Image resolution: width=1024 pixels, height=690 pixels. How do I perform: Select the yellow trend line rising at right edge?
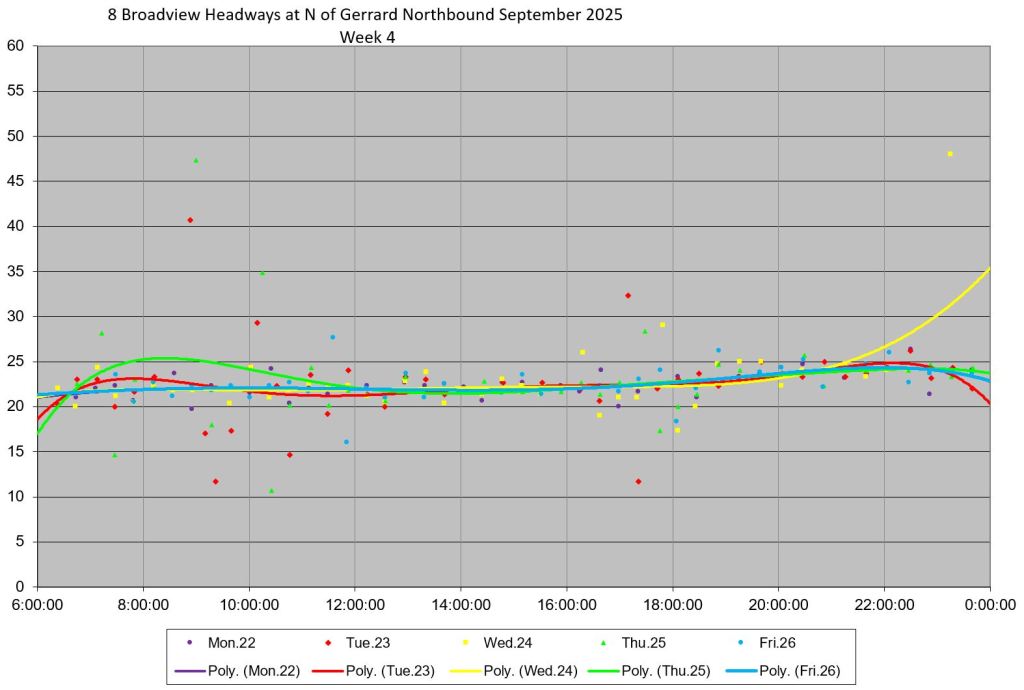[960, 300]
